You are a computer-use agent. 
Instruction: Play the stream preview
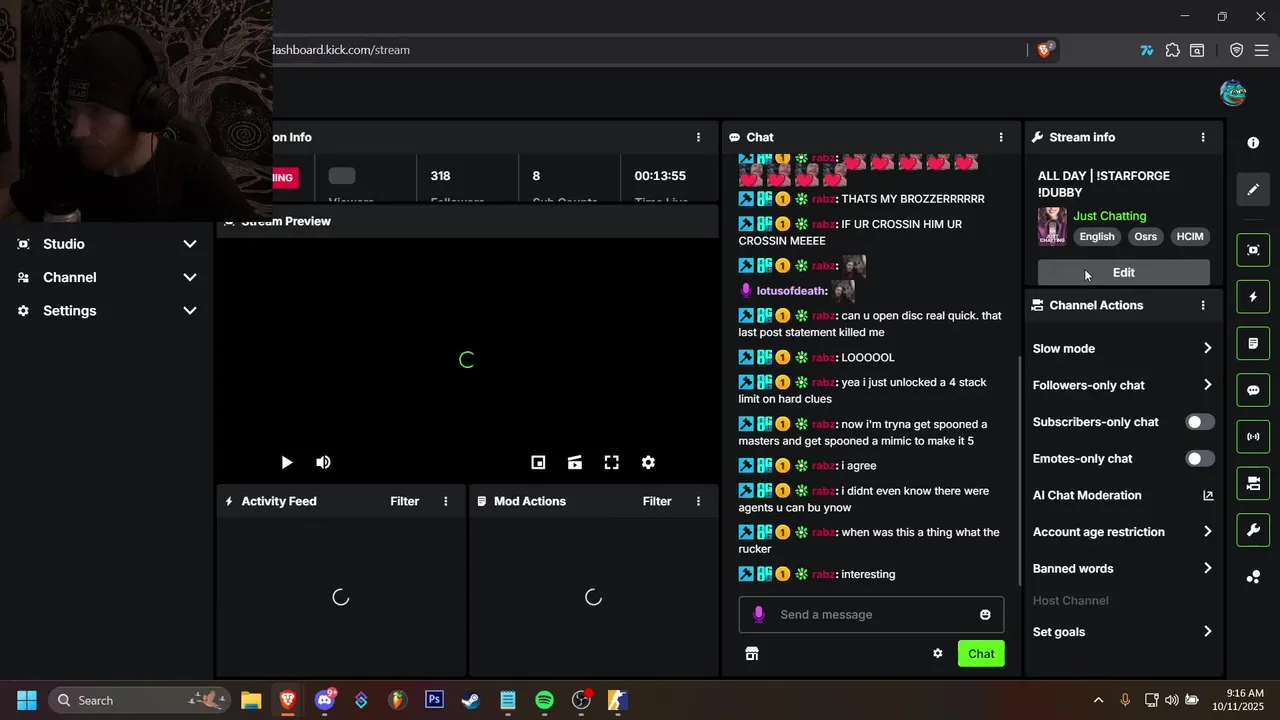coord(287,462)
